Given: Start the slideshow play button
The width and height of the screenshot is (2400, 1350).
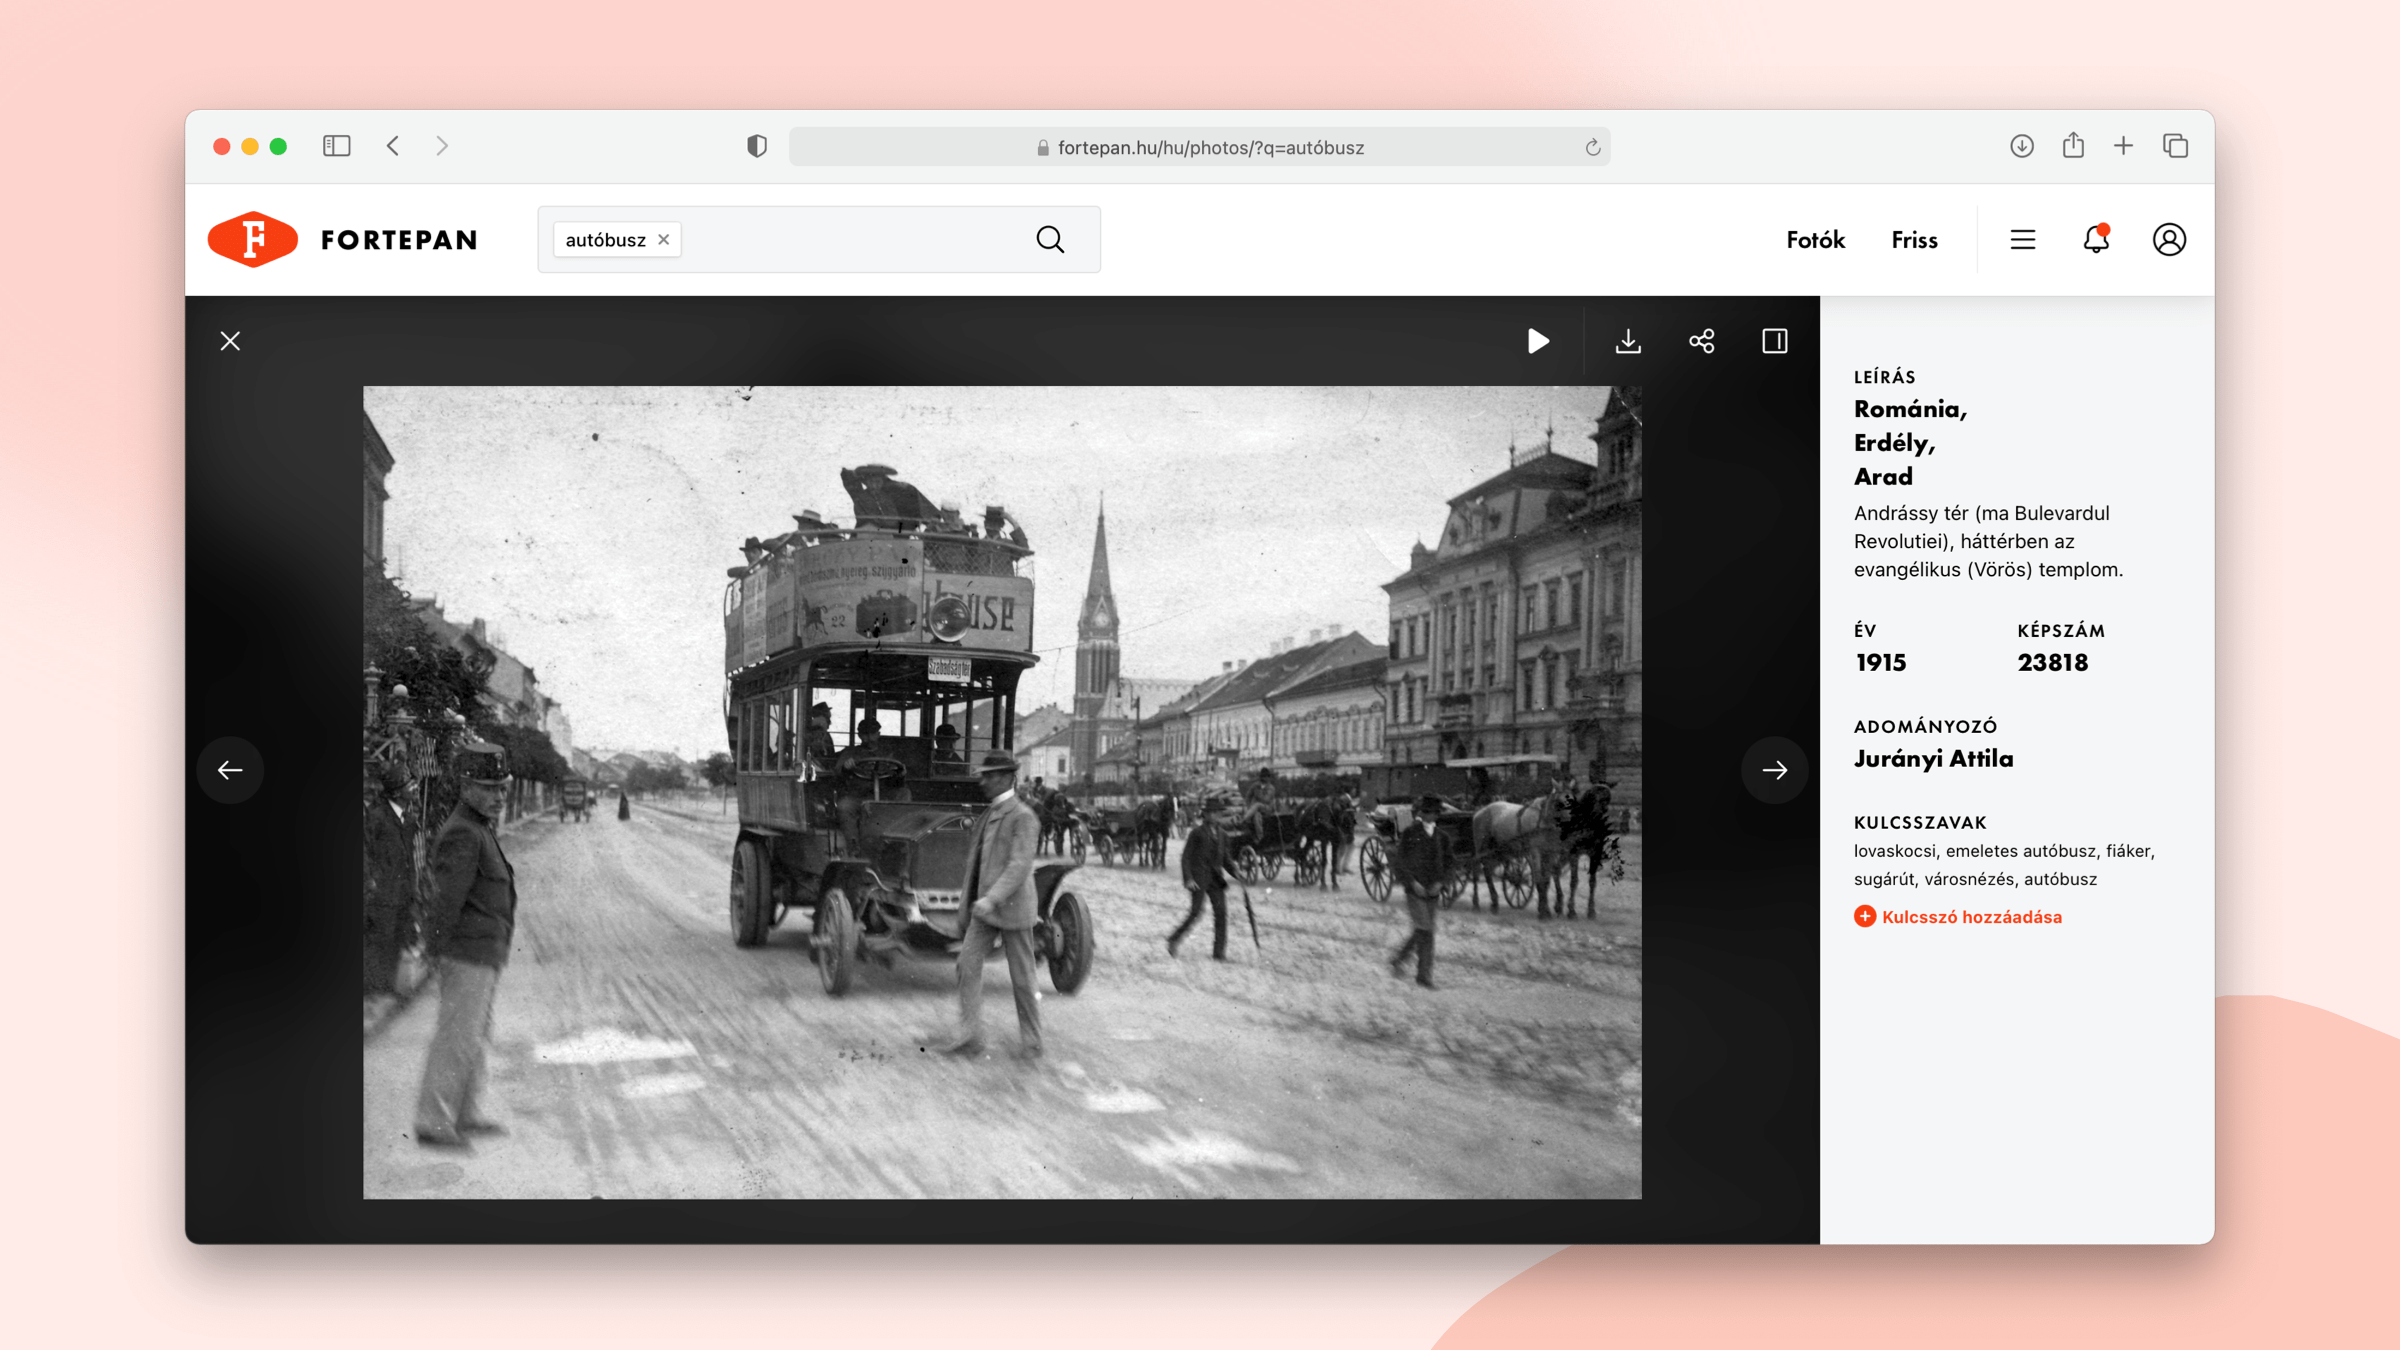Looking at the screenshot, I should pyautogui.click(x=1538, y=341).
